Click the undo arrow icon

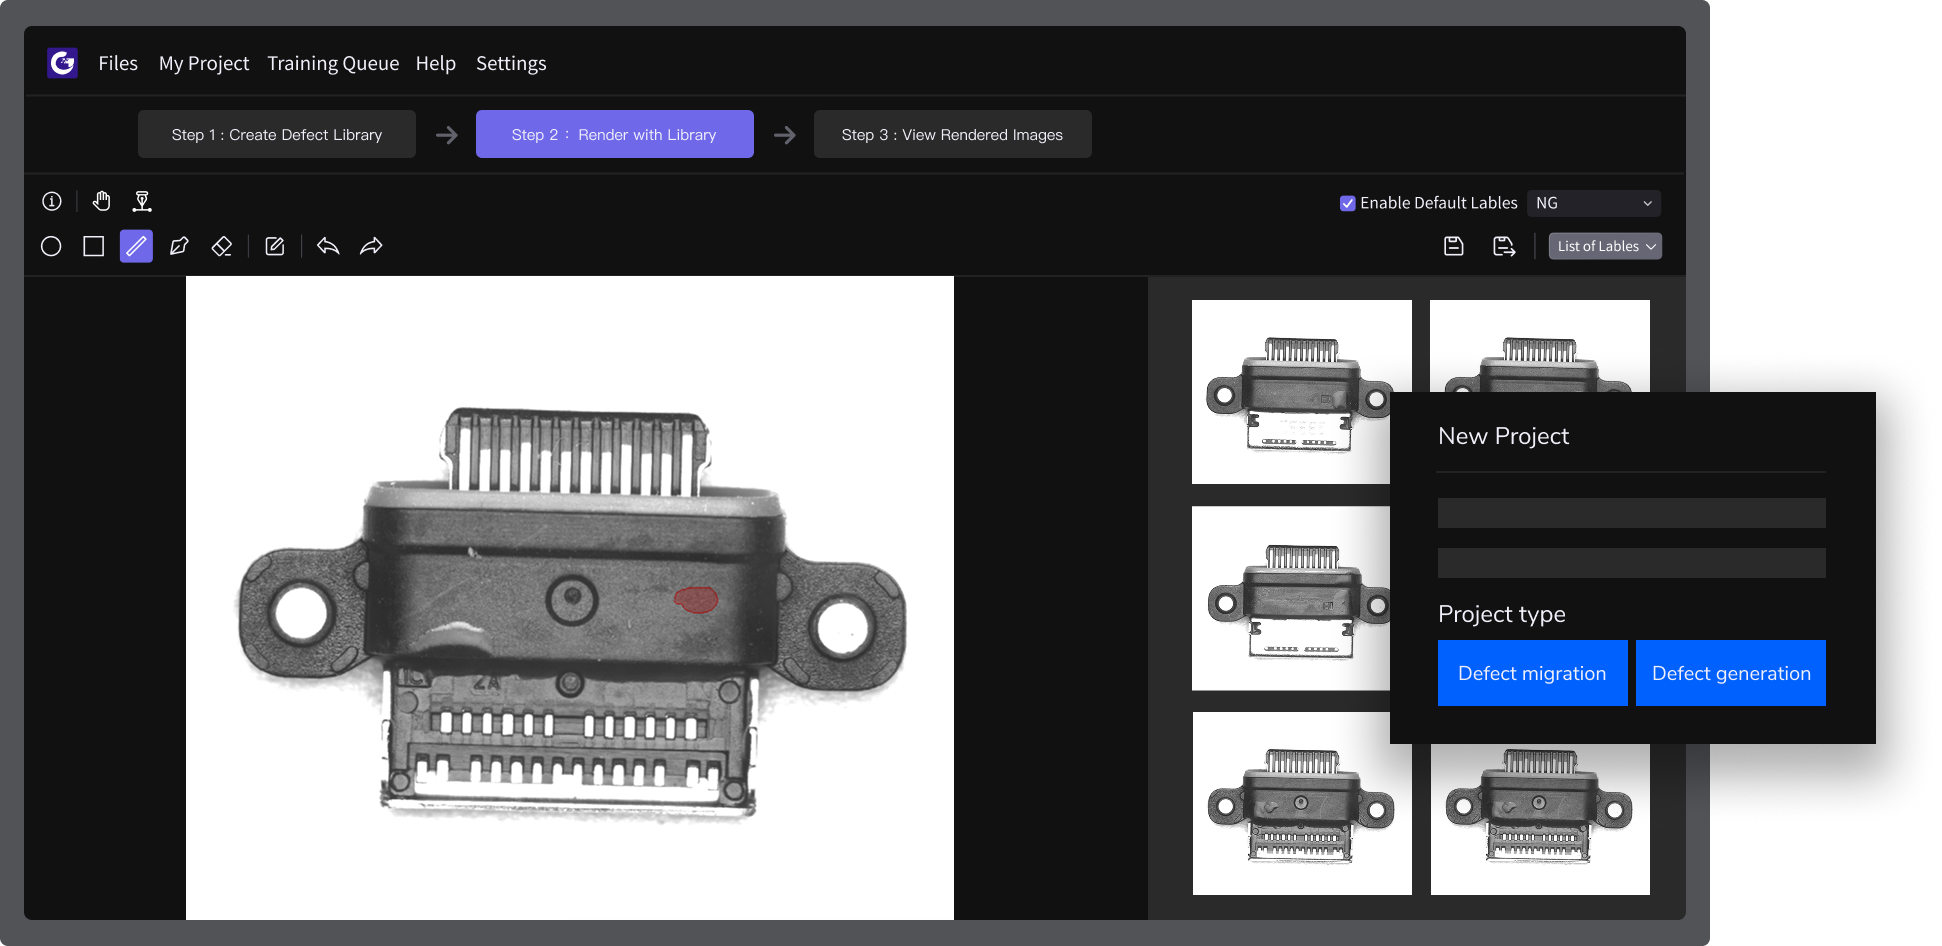point(328,246)
